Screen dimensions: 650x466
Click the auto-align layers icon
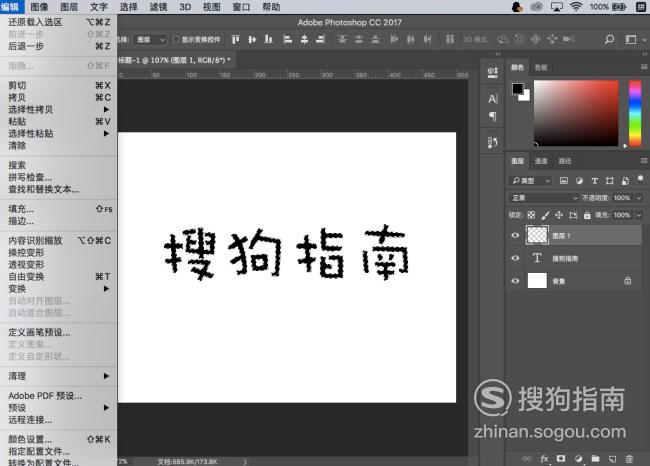click(x=450, y=39)
